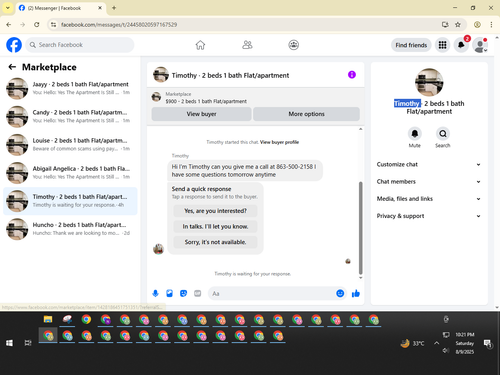Open the apps grid menu icon

[442, 45]
